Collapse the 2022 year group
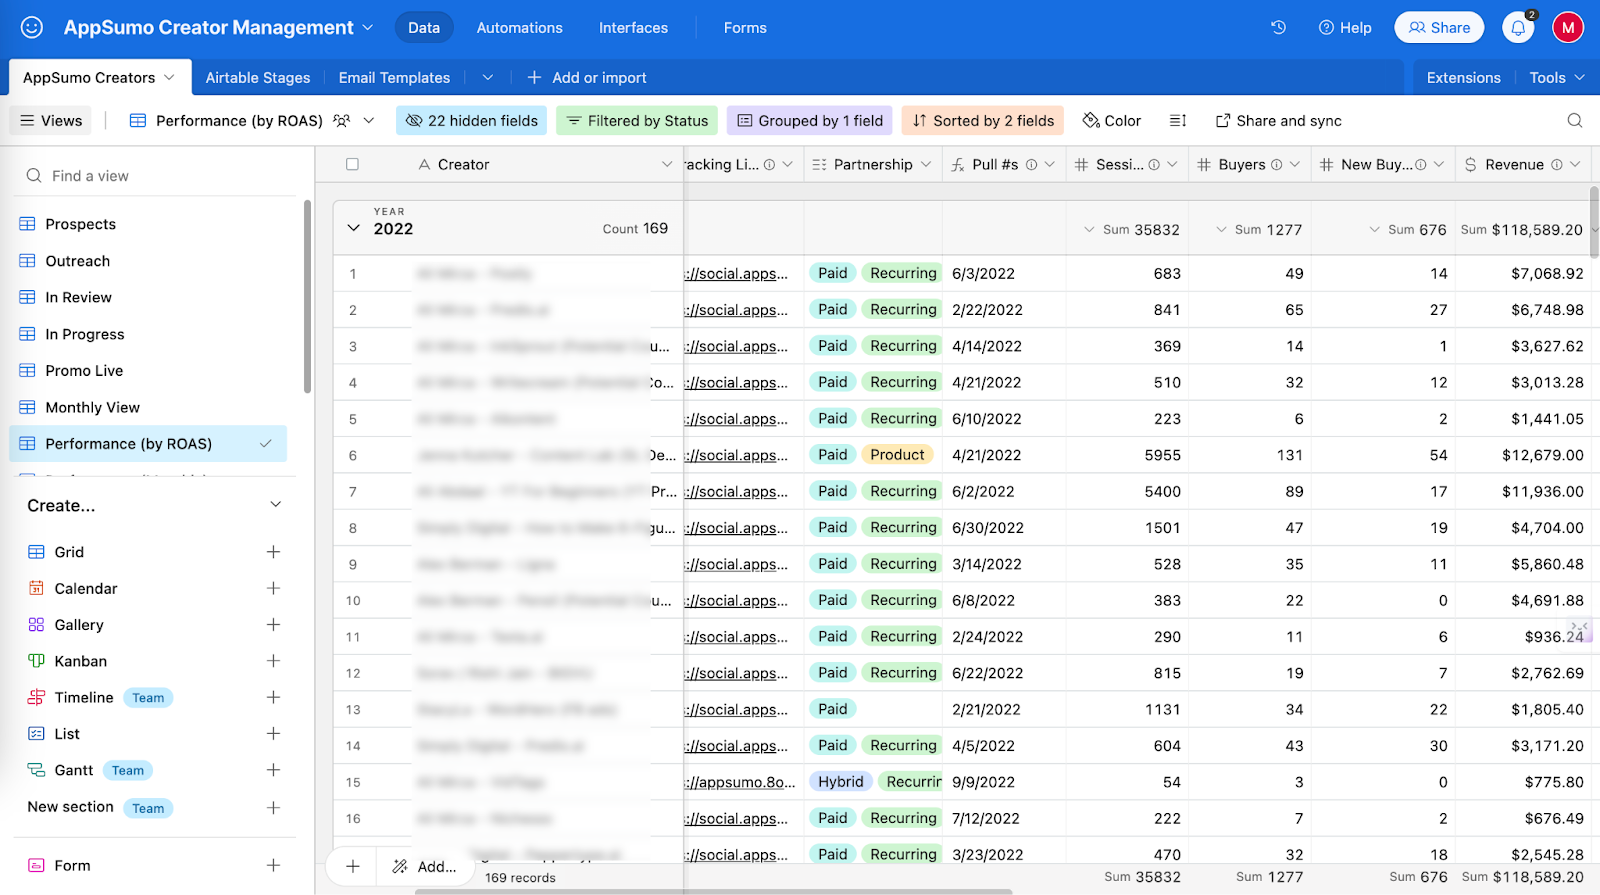This screenshot has width=1600, height=895. click(x=353, y=228)
